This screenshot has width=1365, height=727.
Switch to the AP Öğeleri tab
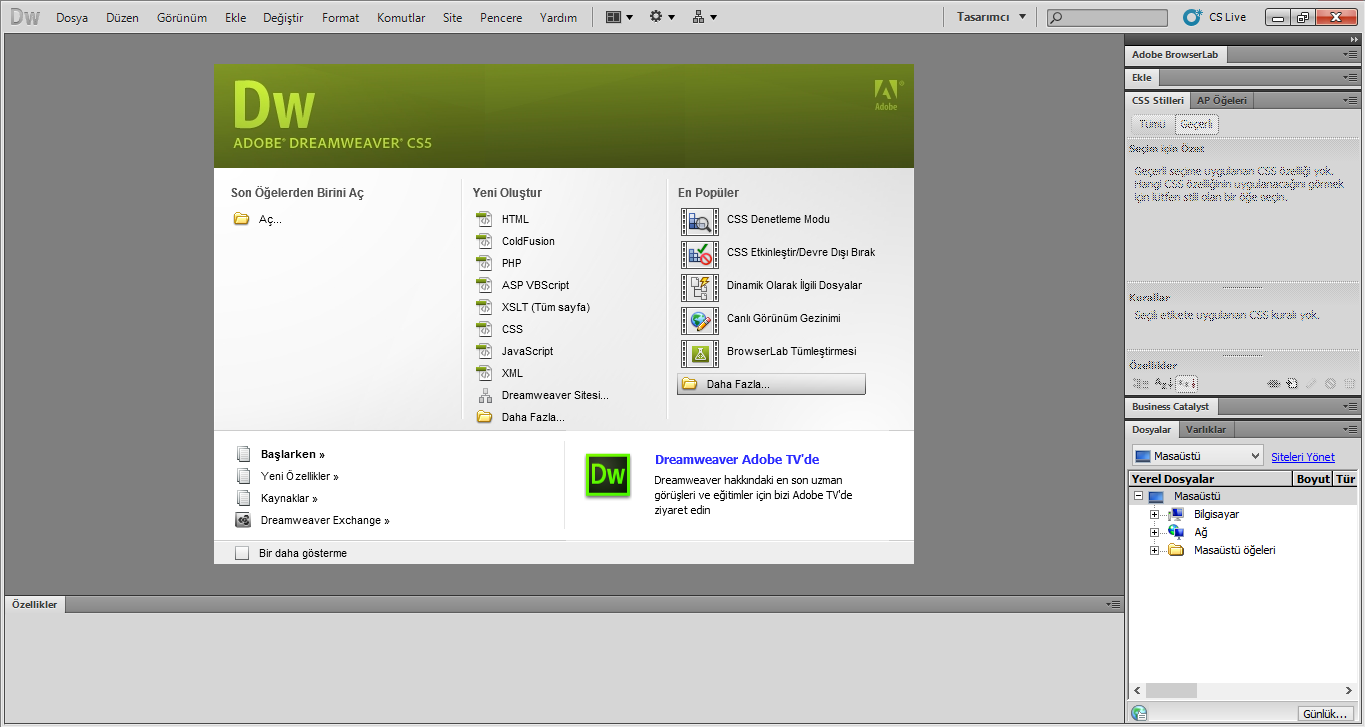(1222, 100)
